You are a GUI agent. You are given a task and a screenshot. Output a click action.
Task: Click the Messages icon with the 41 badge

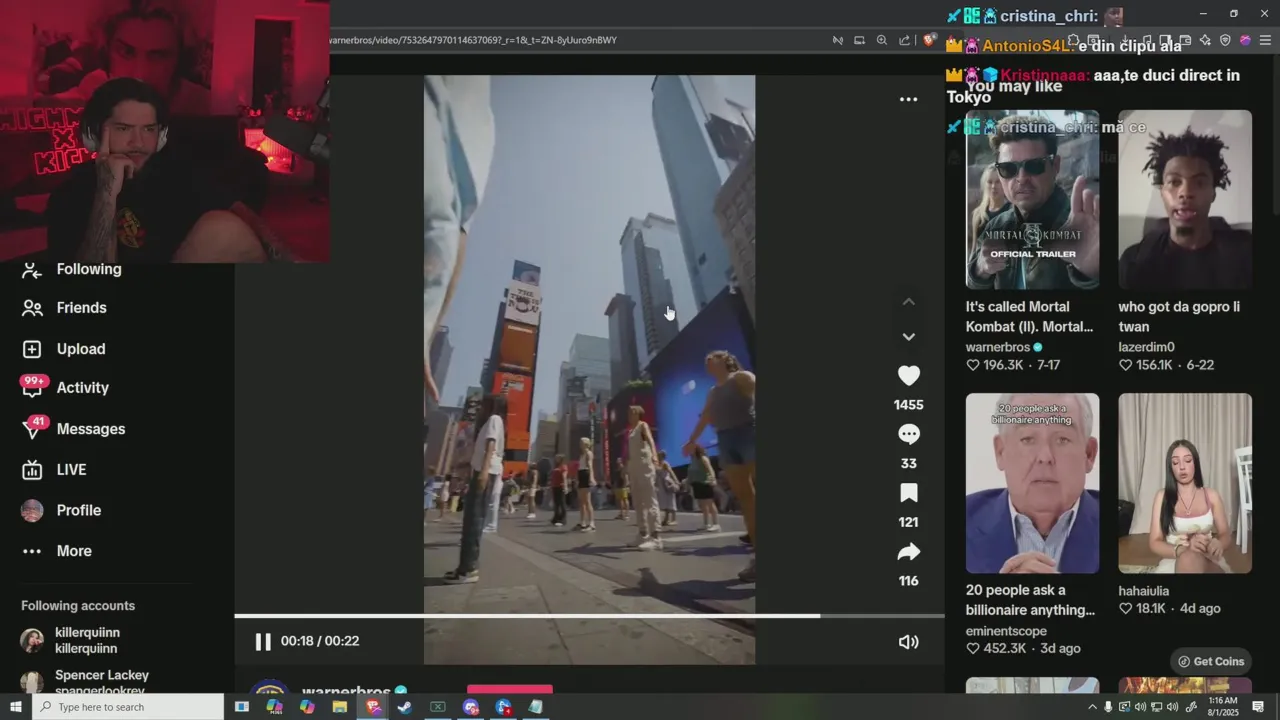coord(32,429)
